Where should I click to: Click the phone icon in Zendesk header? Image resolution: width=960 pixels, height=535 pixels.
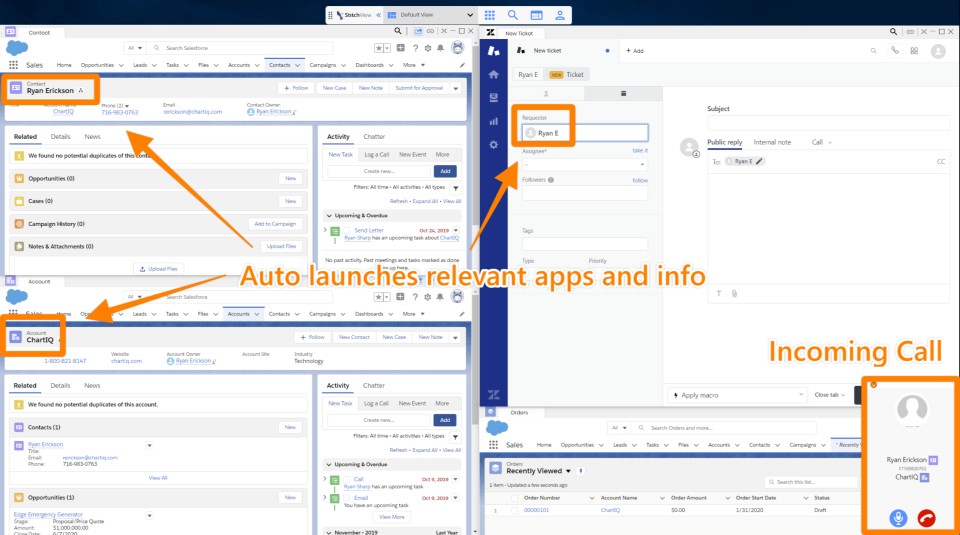(x=893, y=50)
